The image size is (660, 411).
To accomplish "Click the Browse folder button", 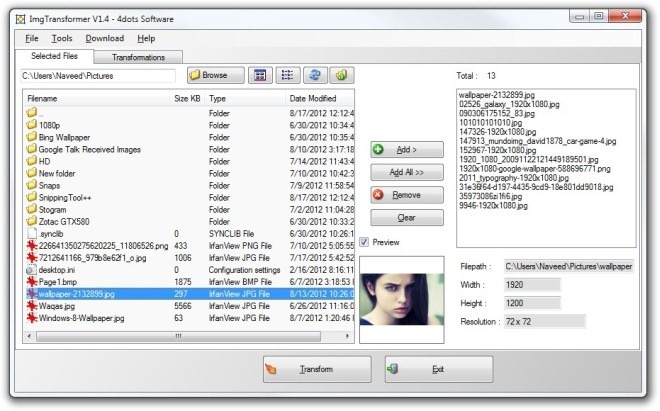I will [x=215, y=75].
